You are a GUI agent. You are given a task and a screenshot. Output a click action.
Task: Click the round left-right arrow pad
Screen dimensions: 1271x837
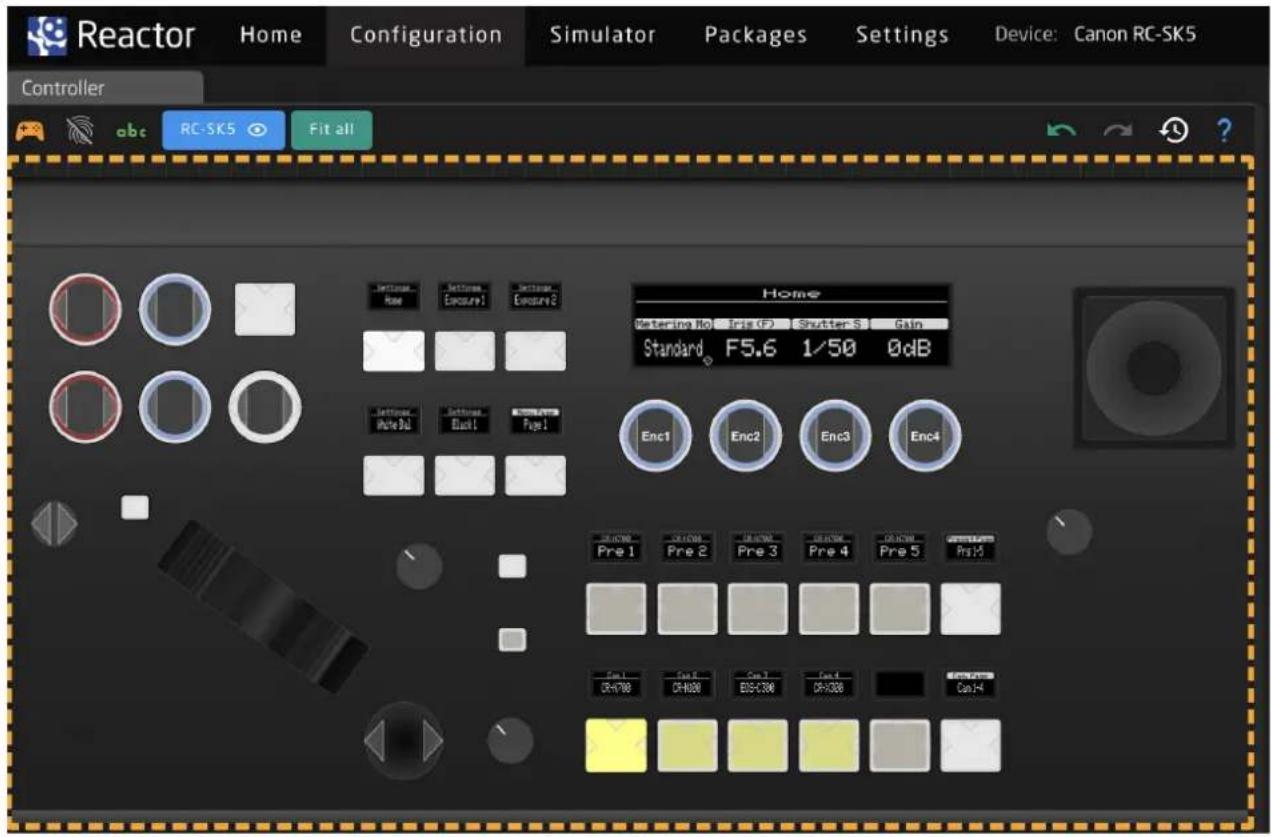(x=403, y=741)
